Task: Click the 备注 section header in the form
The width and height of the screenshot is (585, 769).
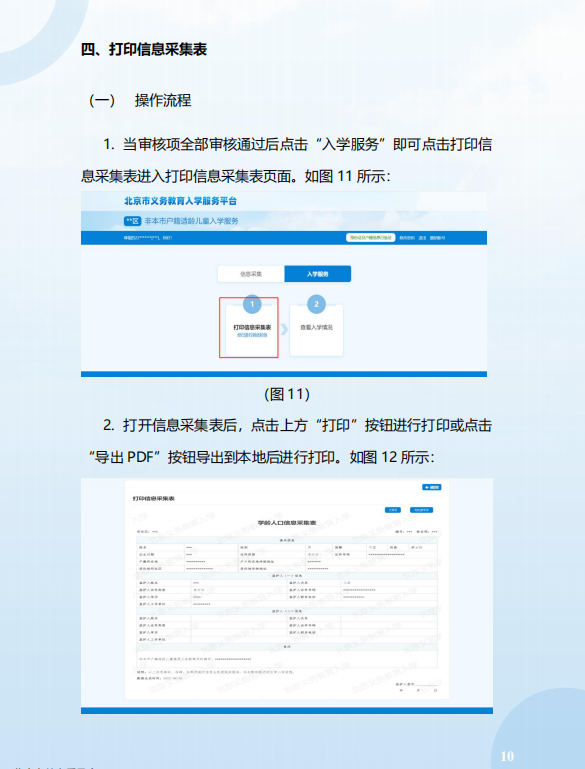Action: pos(287,647)
